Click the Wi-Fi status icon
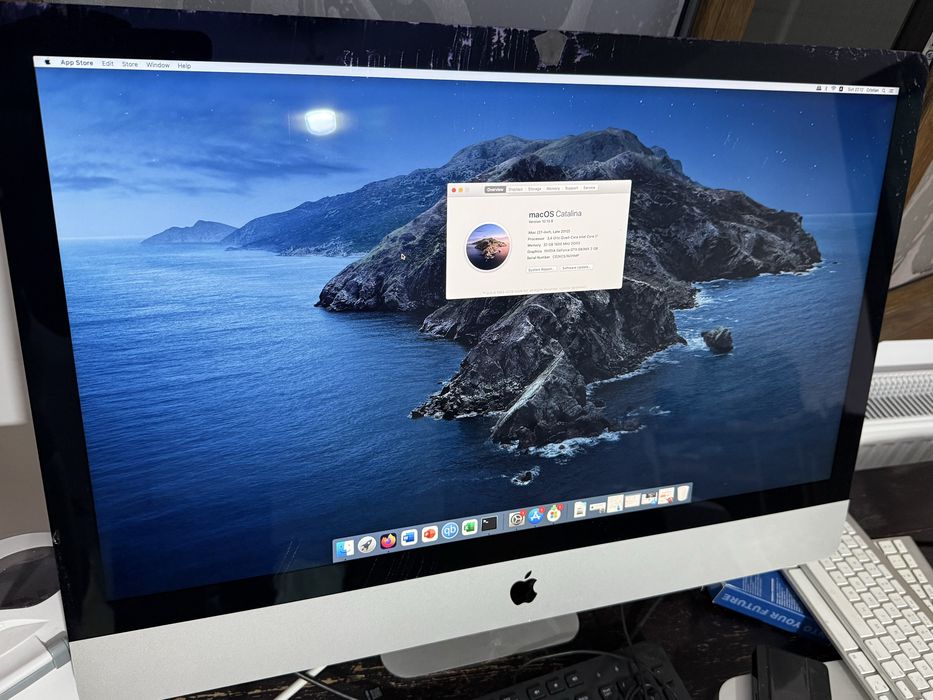Image resolution: width=933 pixels, height=700 pixels. tap(834, 88)
